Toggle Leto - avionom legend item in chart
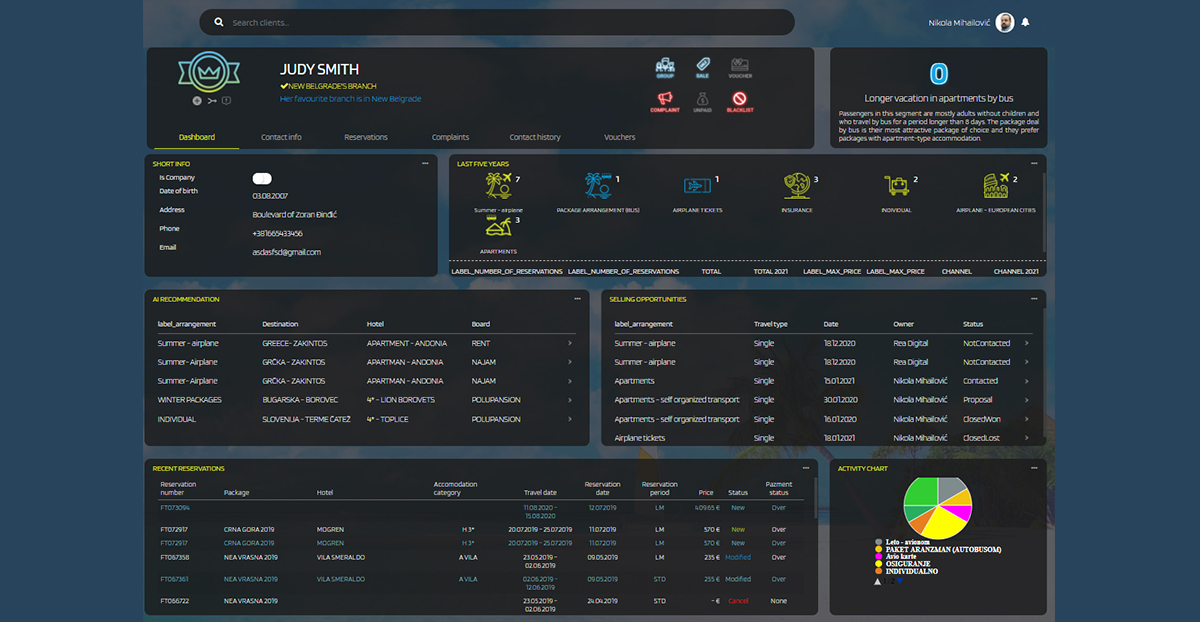The height and width of the screenshot is (622, 1200). [x=892, y=541]
